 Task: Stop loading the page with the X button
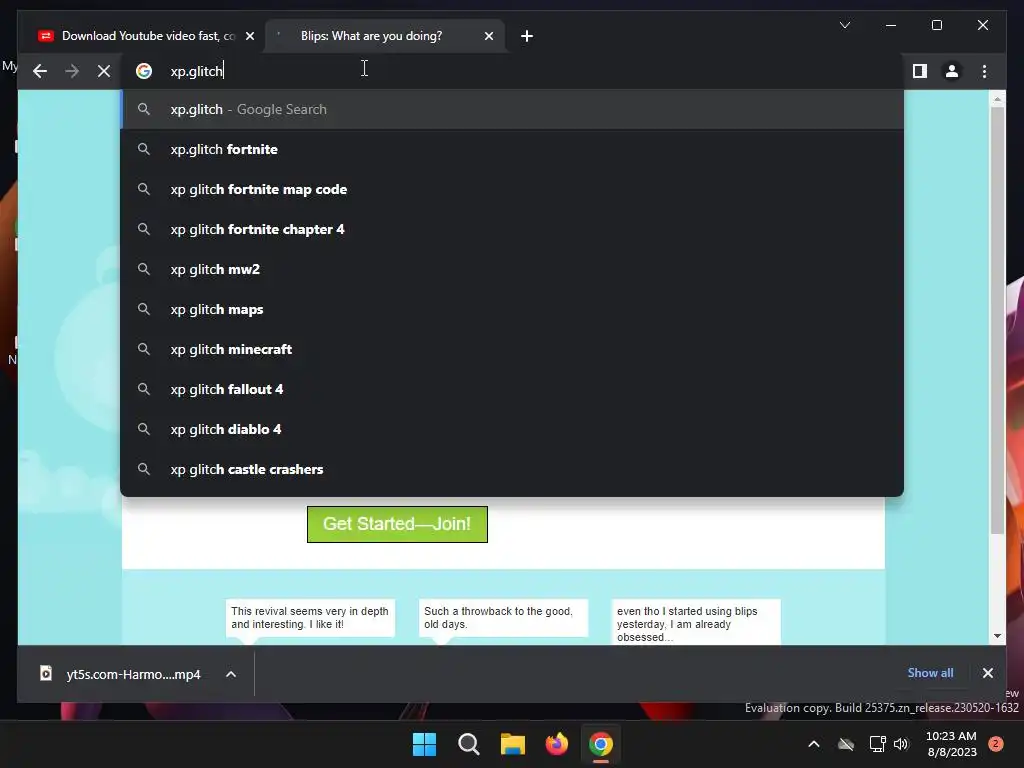click(104, 71)
